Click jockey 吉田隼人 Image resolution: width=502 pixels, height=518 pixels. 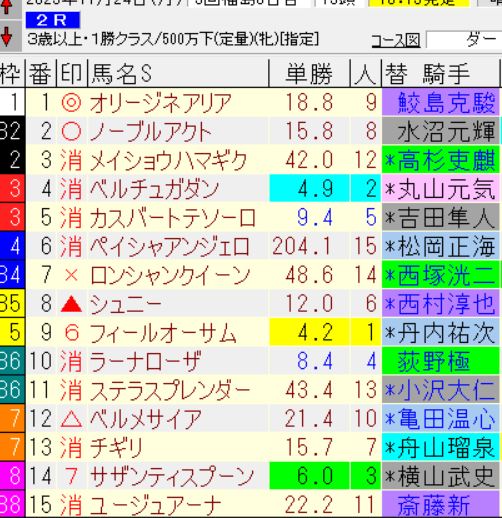pyautogui.click(x=446, y=218)
